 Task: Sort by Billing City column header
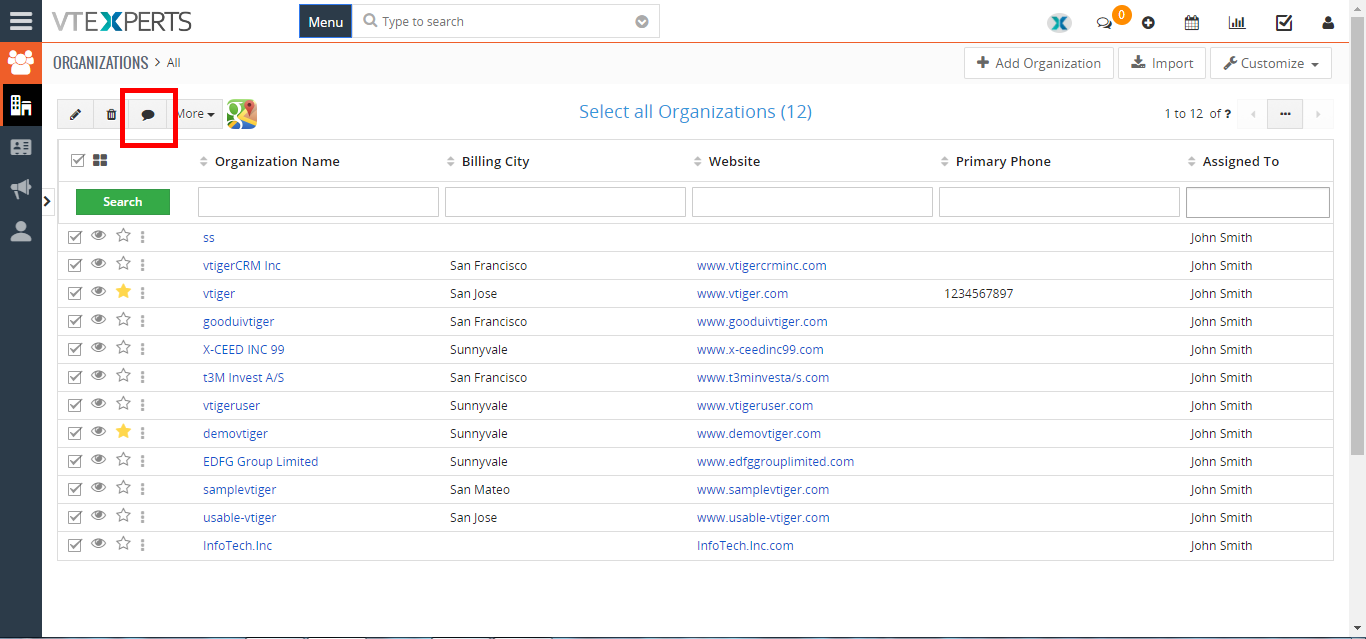coord(495,161)
